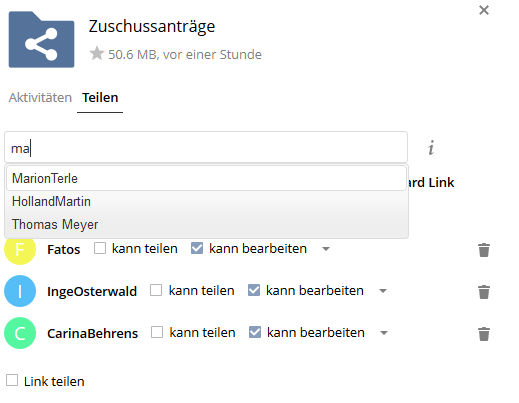Switch to the Aktivitäten tab
519x403 pixels.
[x=40, y=98]
